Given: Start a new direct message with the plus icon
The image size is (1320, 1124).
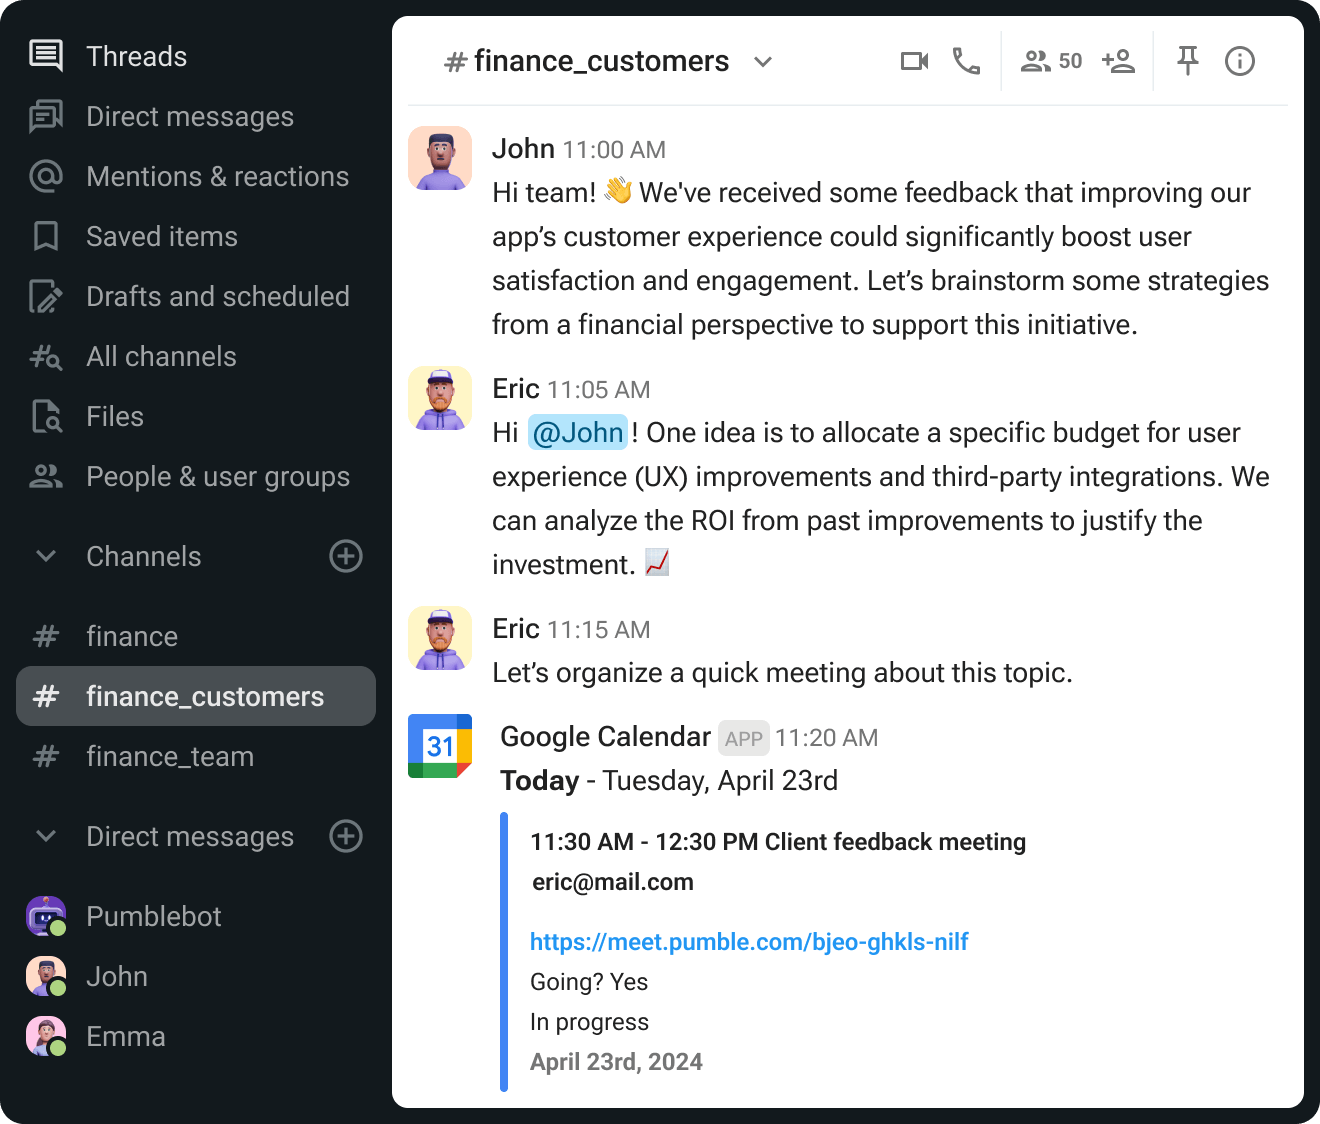Looking at the screenshot, I should click(x=346, y=836).
